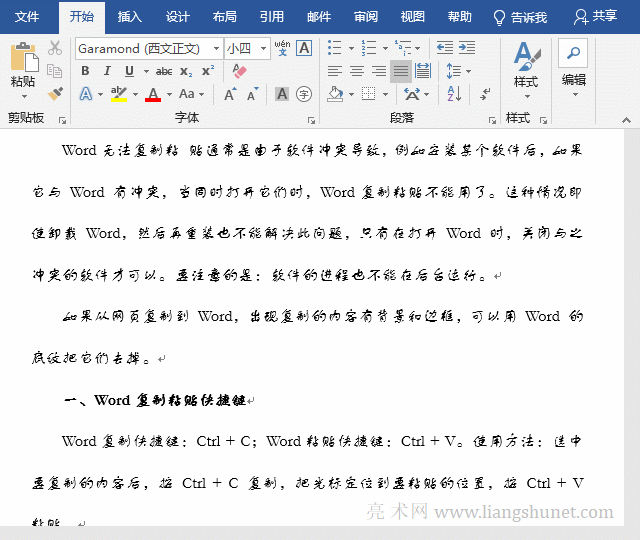
Task: Click the Format Painter brush icon
Action: (x=55, y=93)
